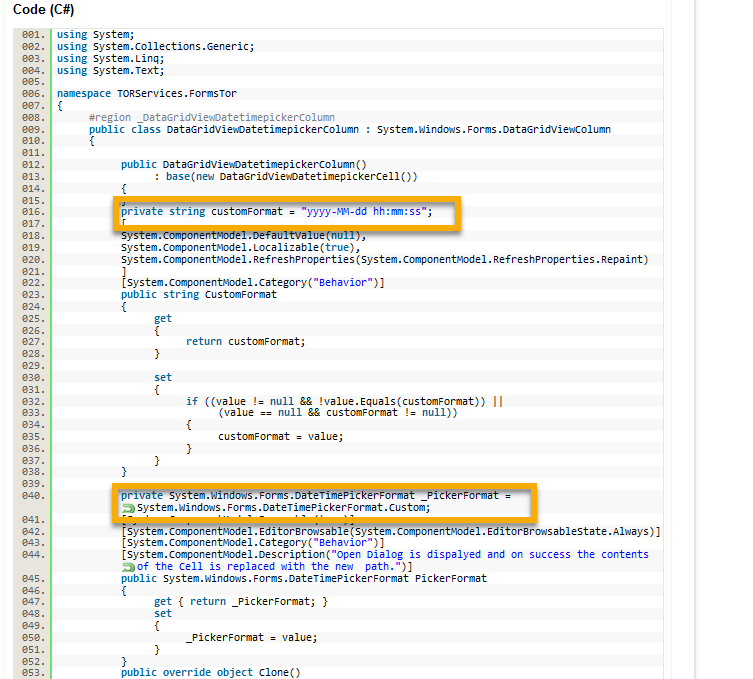The height and width of the screenshot is (679, 753).
Task: Click the Description "Open Dialog is dispalyed" line
Action: point(385,555)
